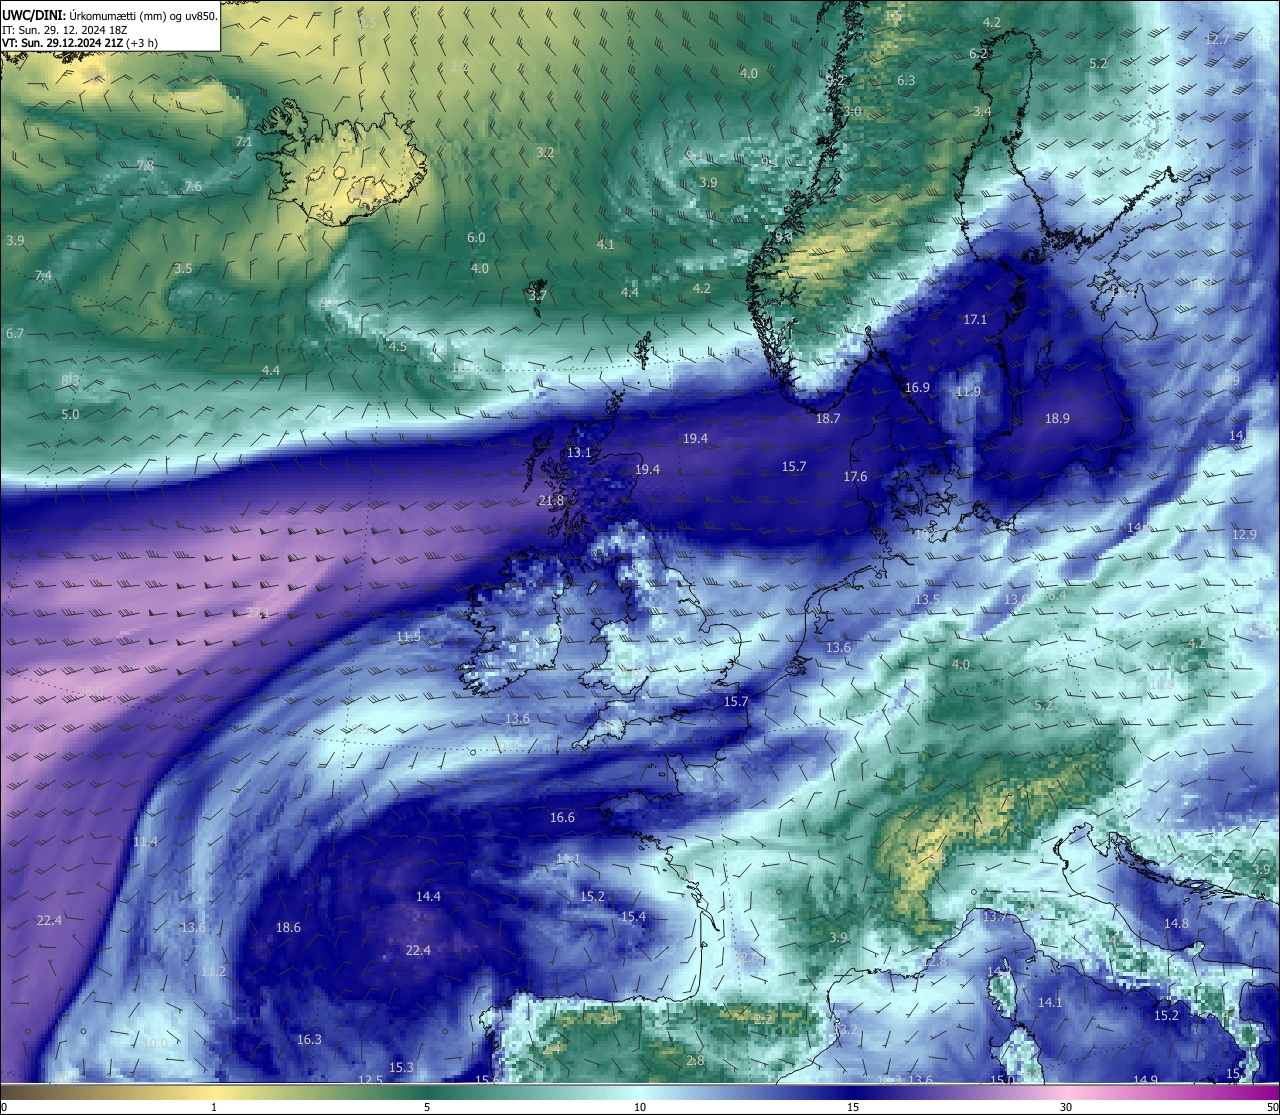Click the 5 tick label on color scale
The width and height of the screenshot is (1280, 1115).
coord(427,1107)
